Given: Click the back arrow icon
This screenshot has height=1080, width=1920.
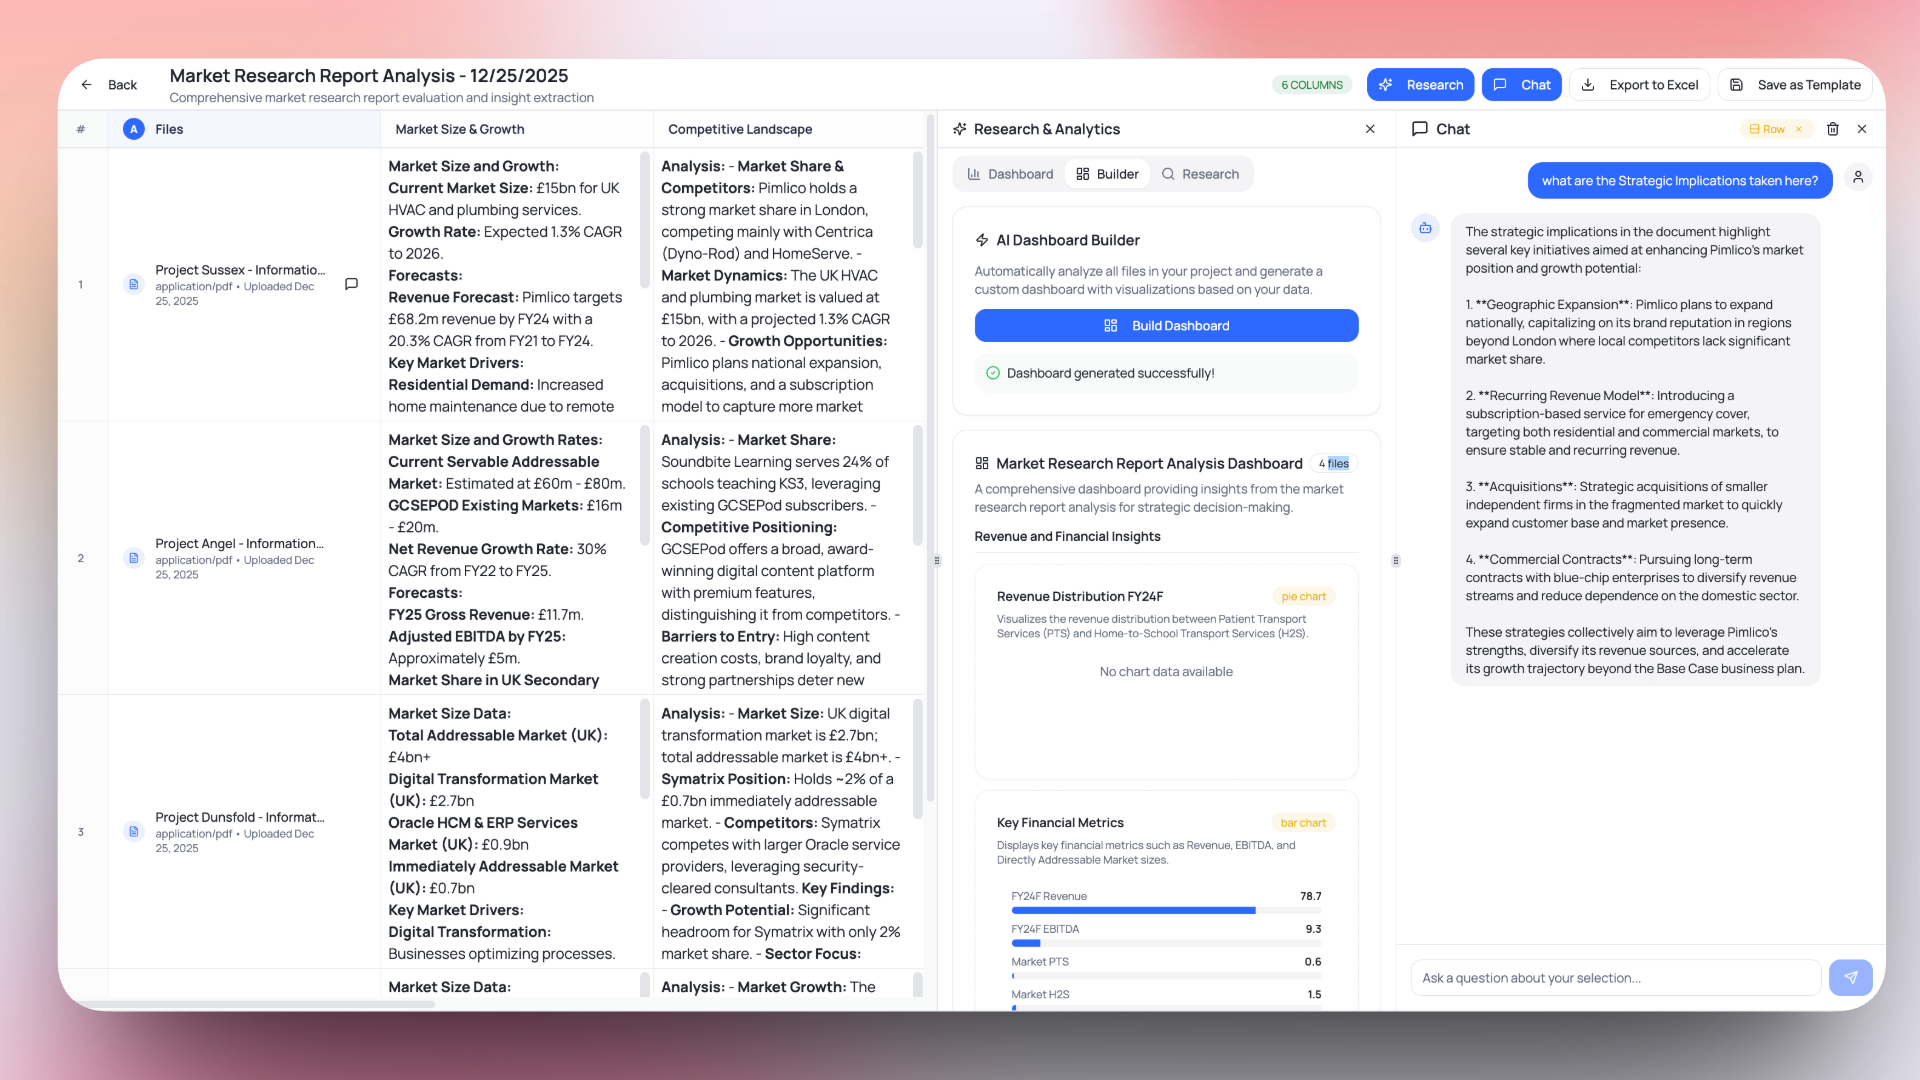Looking at the screenshot, I should point(86,84).
